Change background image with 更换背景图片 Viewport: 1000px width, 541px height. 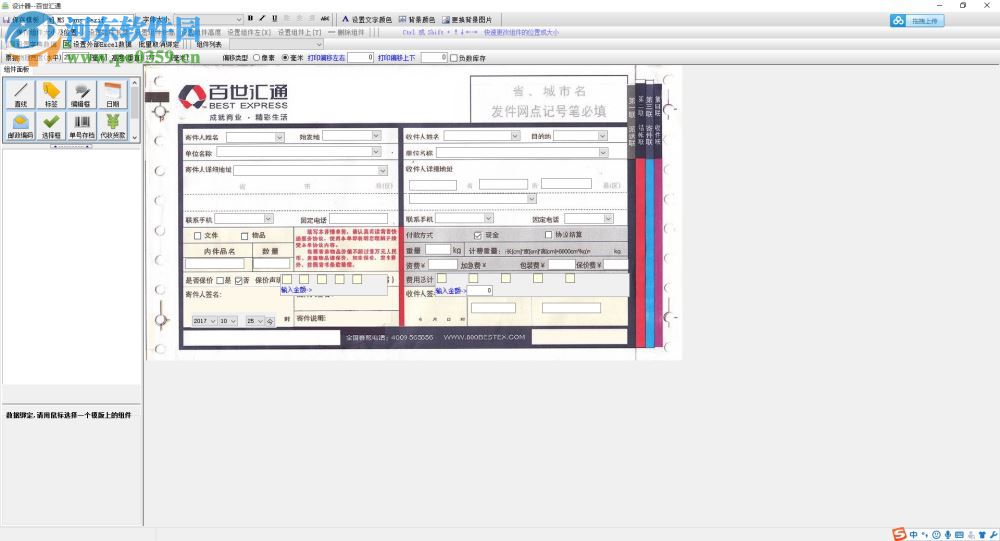coord(467,20)
